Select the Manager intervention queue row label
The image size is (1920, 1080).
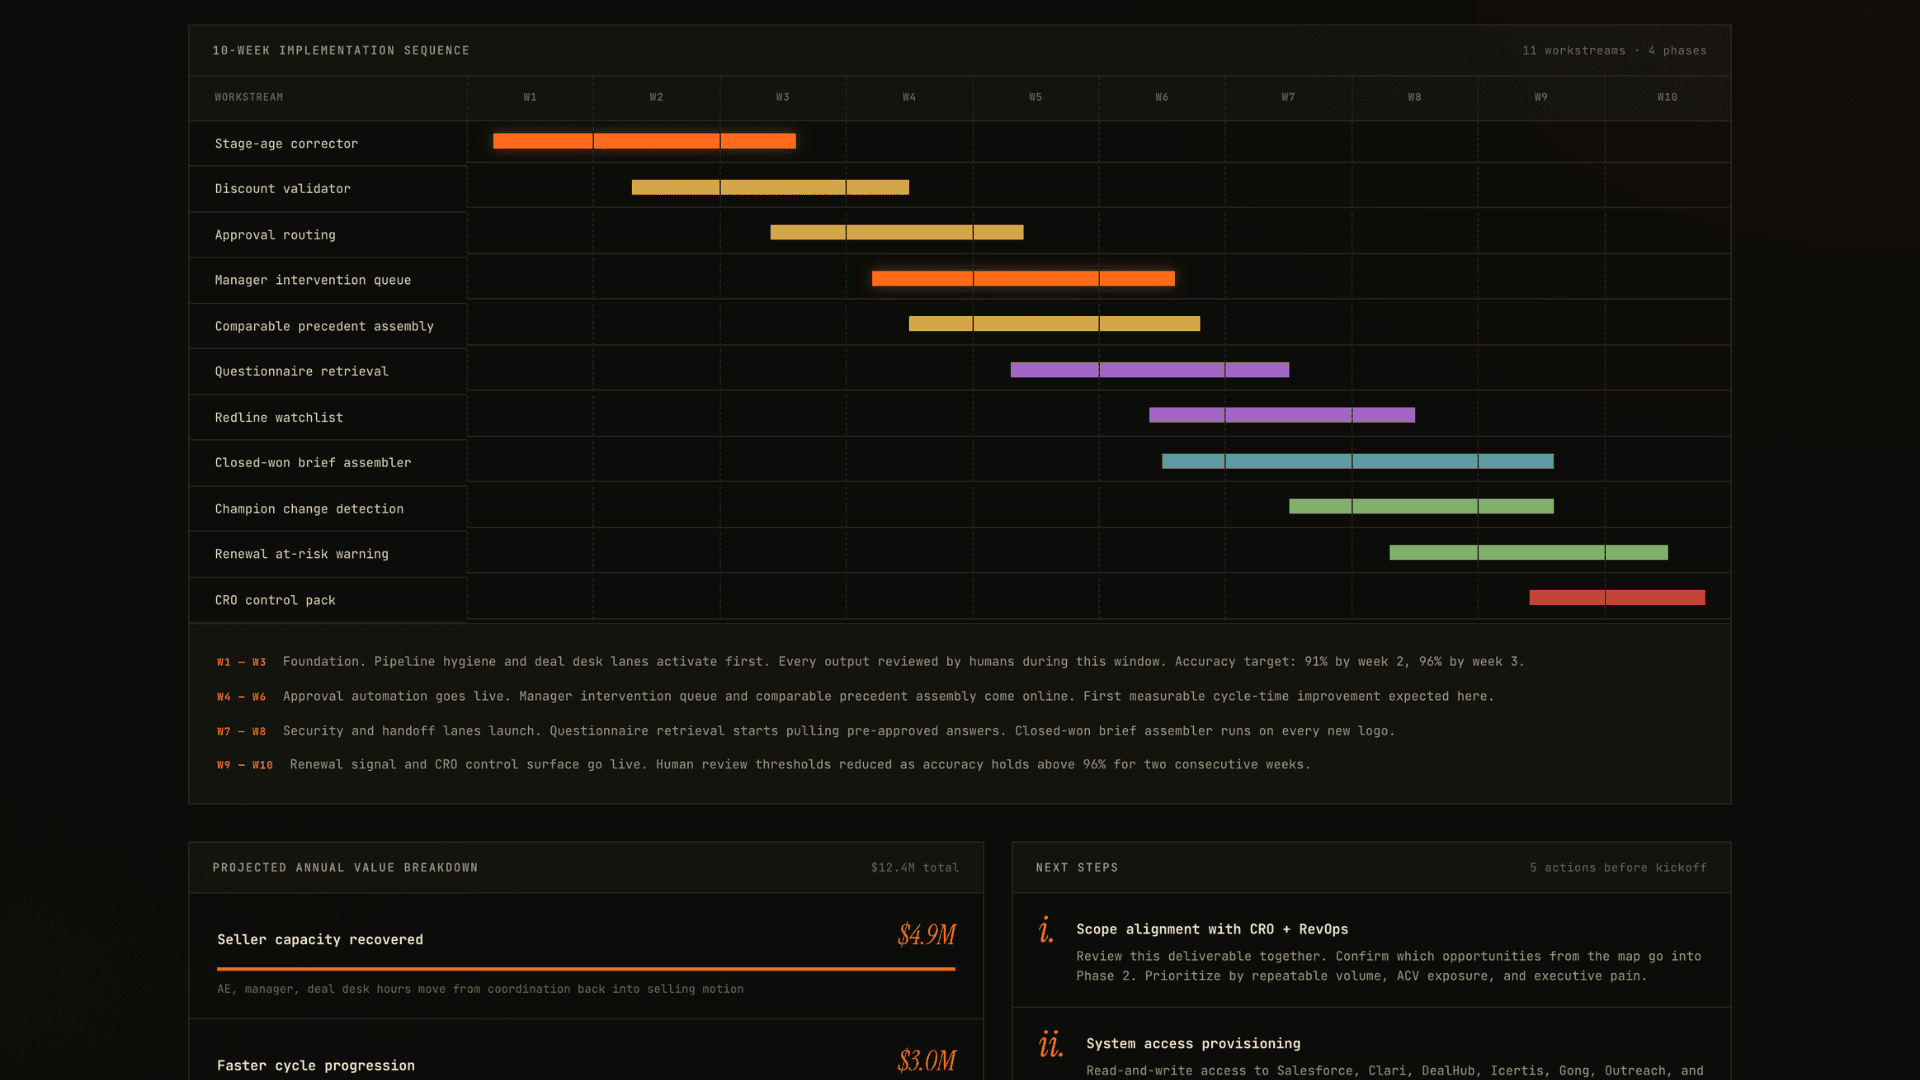[x=312, y=280]
